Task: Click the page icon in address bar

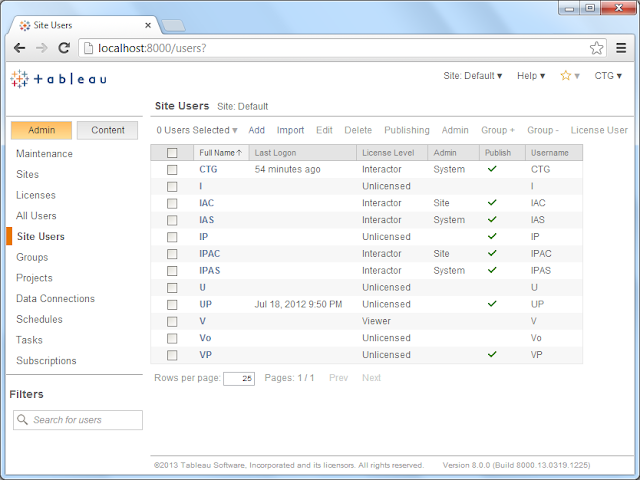Action: pos(88,48)
